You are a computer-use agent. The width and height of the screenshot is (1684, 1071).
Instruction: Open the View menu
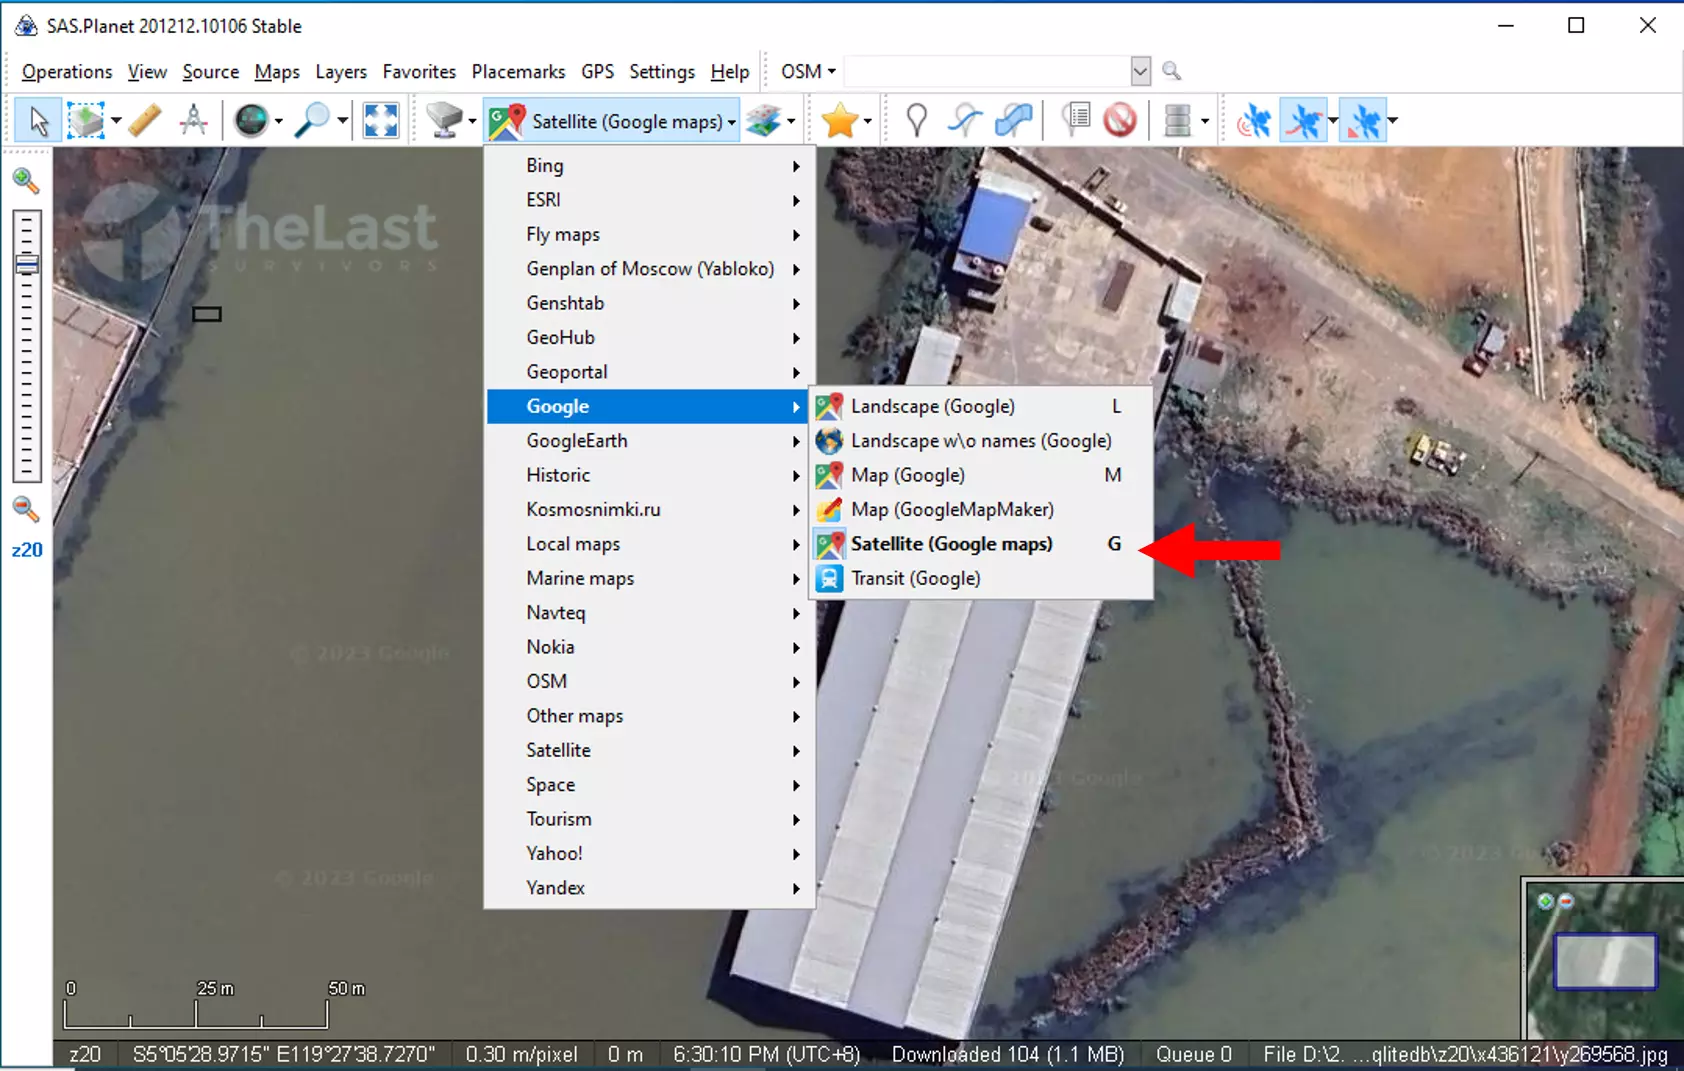point(147,72)
